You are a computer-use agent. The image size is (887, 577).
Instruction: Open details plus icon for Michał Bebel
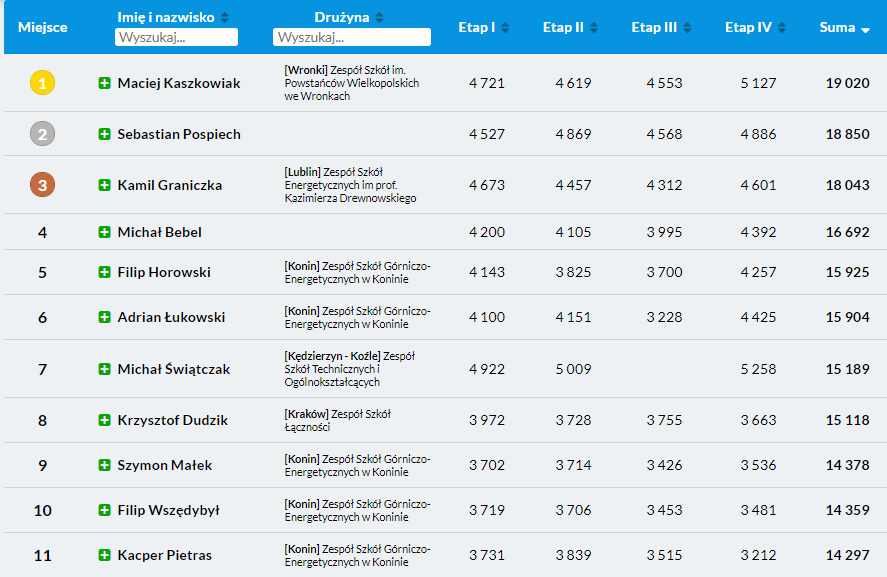pos(104,232)
